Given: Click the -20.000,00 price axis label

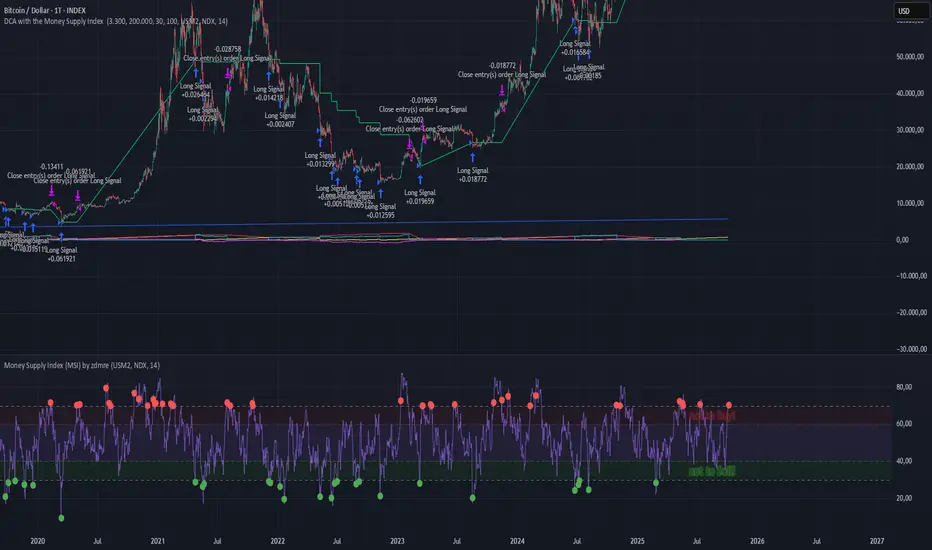Looking at the screenshot, I should [911, 313].
